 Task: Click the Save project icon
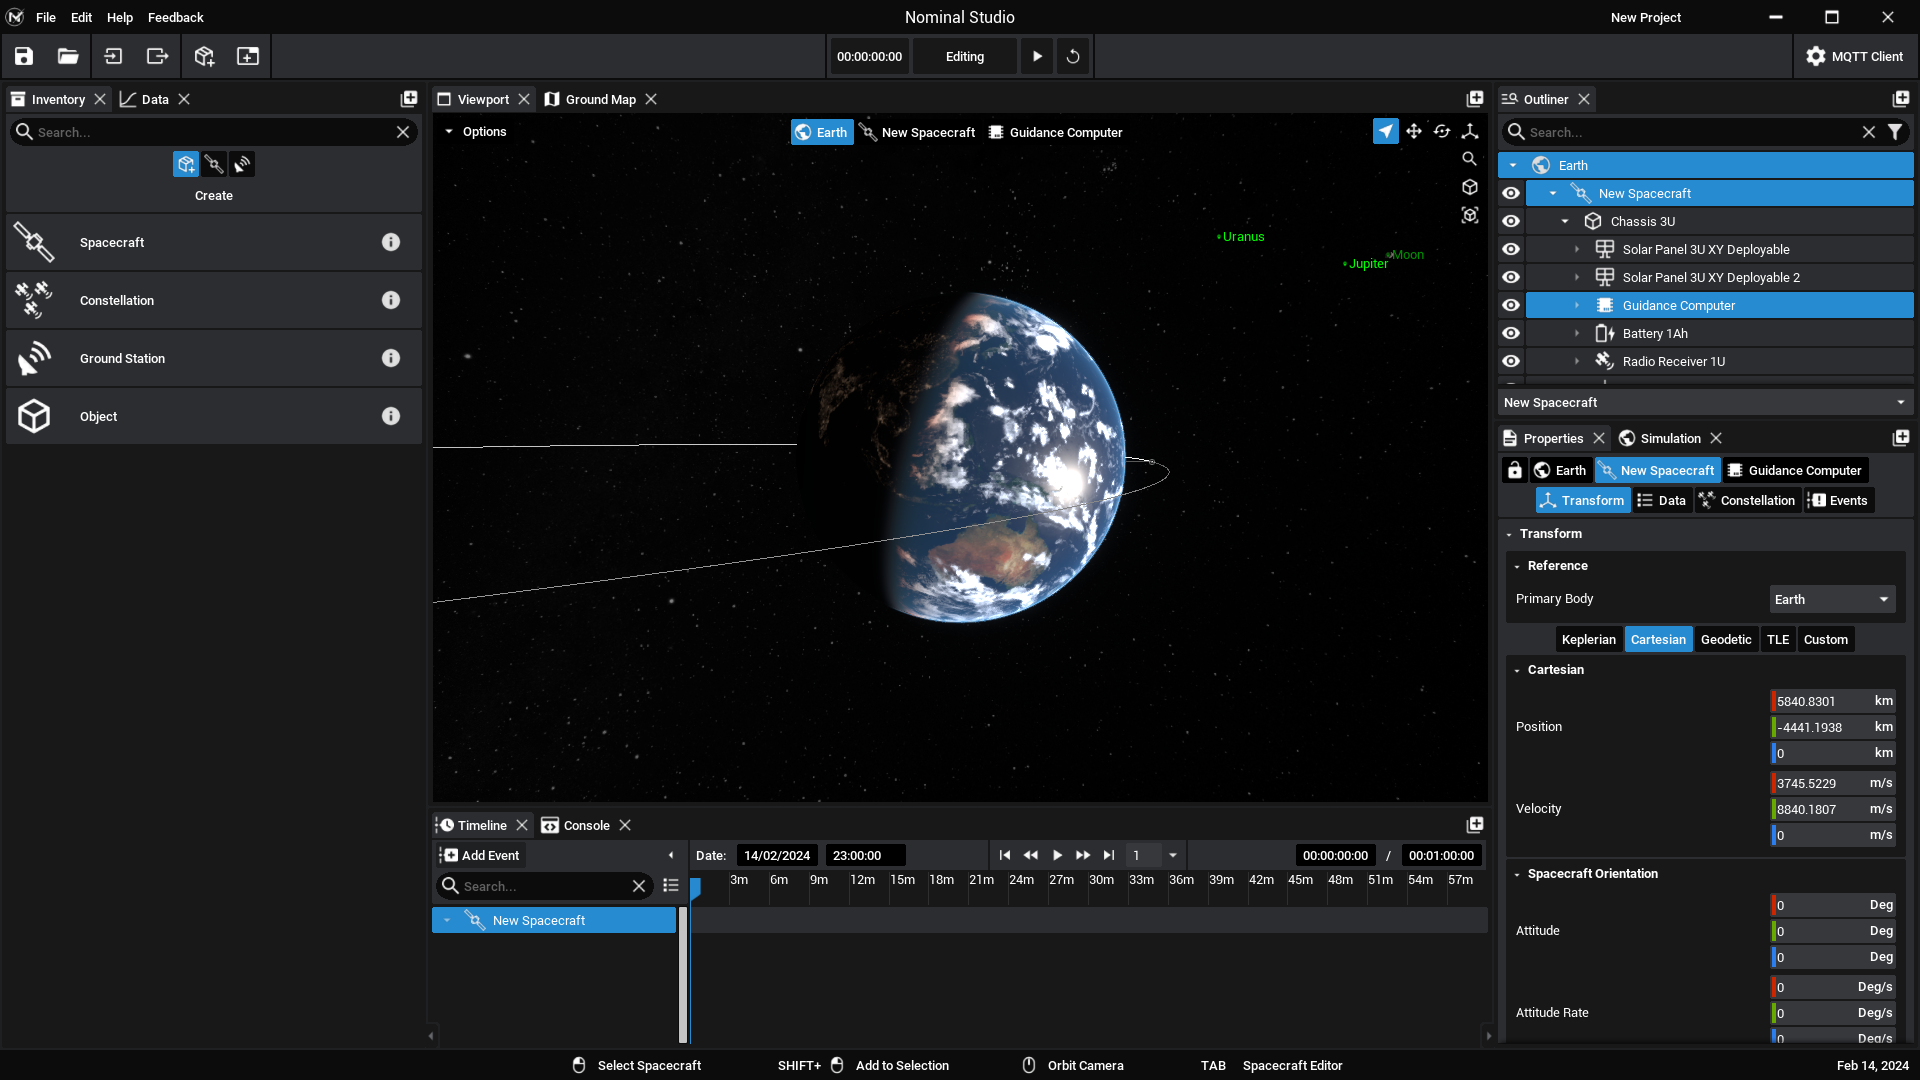[x=24, y=57]
